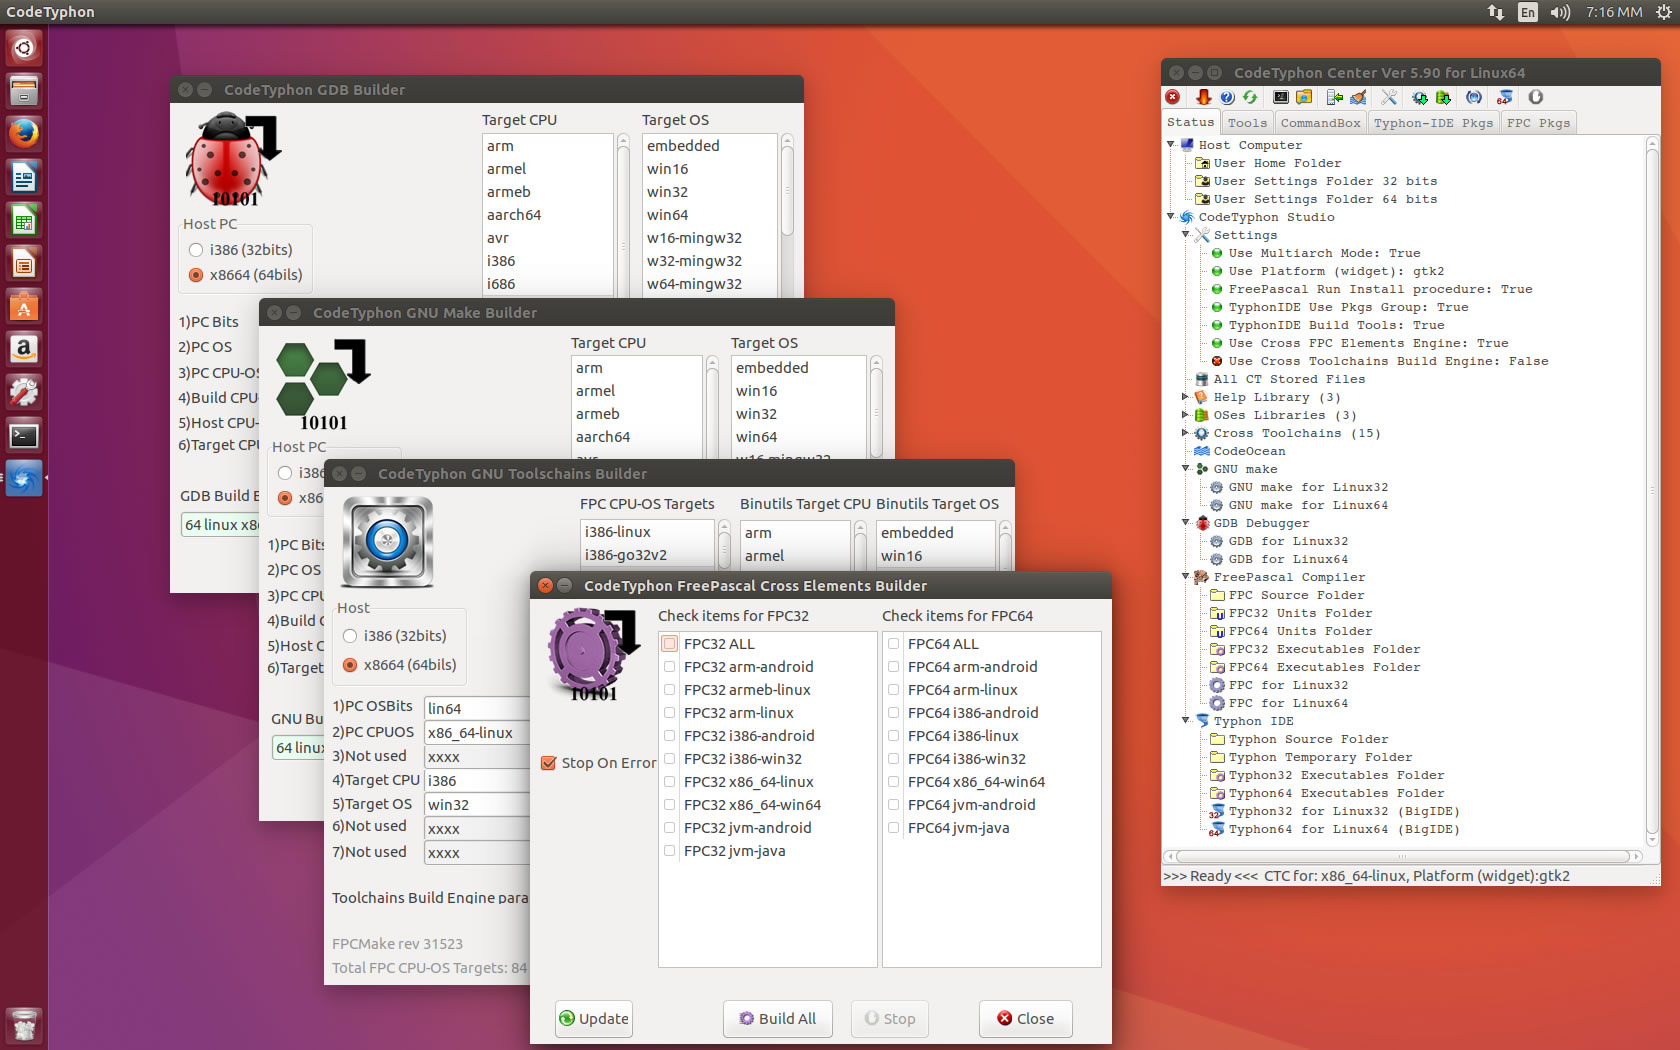Click the blue parentheses gear toolbar icon
Image resolution: width=1680 pixels, height=1050 pixels.
pyautogui.click(x=1474, y=97)
